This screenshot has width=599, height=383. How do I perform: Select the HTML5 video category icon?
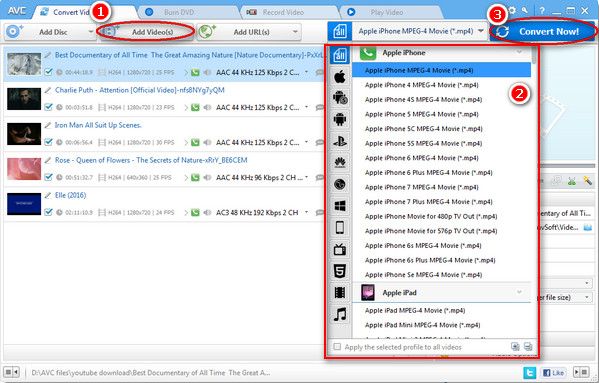point(340,271)
